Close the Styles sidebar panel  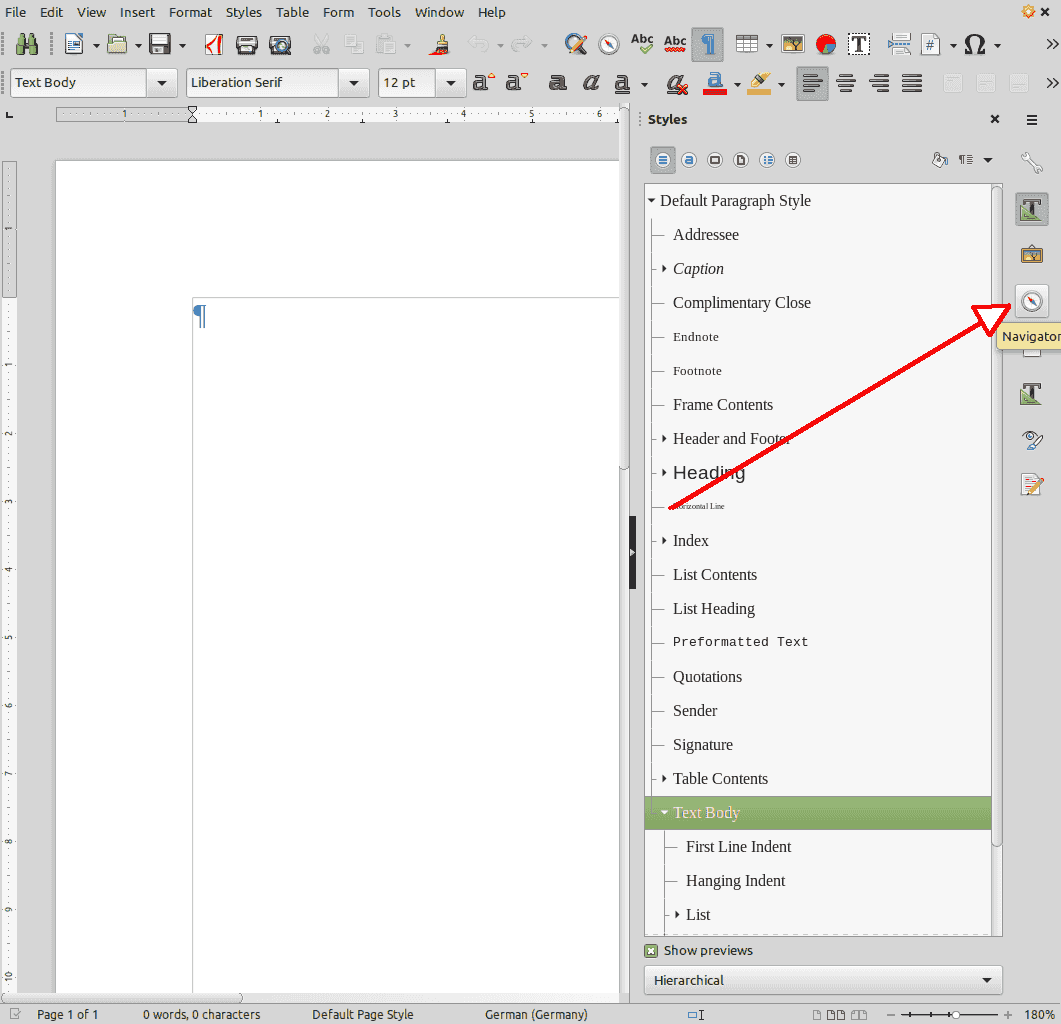995,119
